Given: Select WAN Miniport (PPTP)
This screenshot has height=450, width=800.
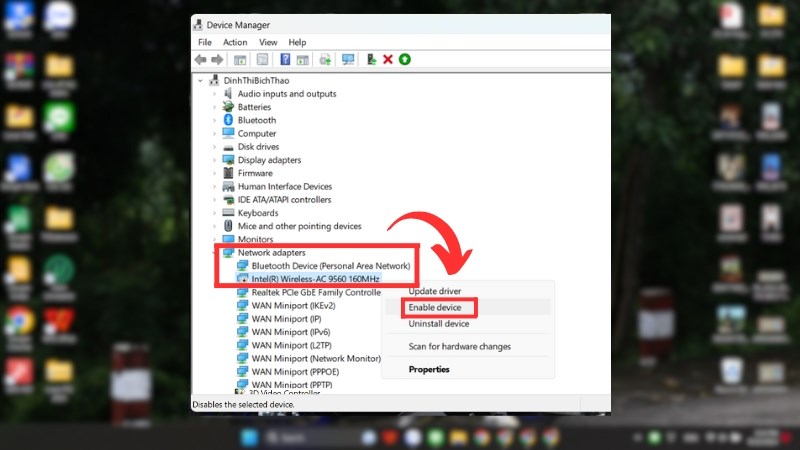Looking at the screenshot, I should pyautogui.click(x=292, y=385).
